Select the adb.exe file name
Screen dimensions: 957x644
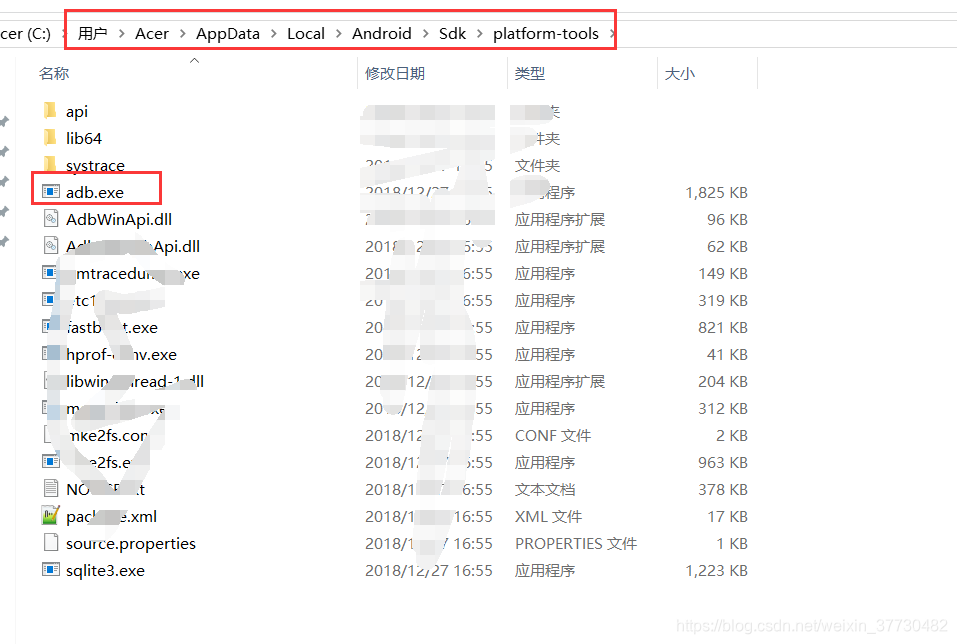[x=95, y=192]
